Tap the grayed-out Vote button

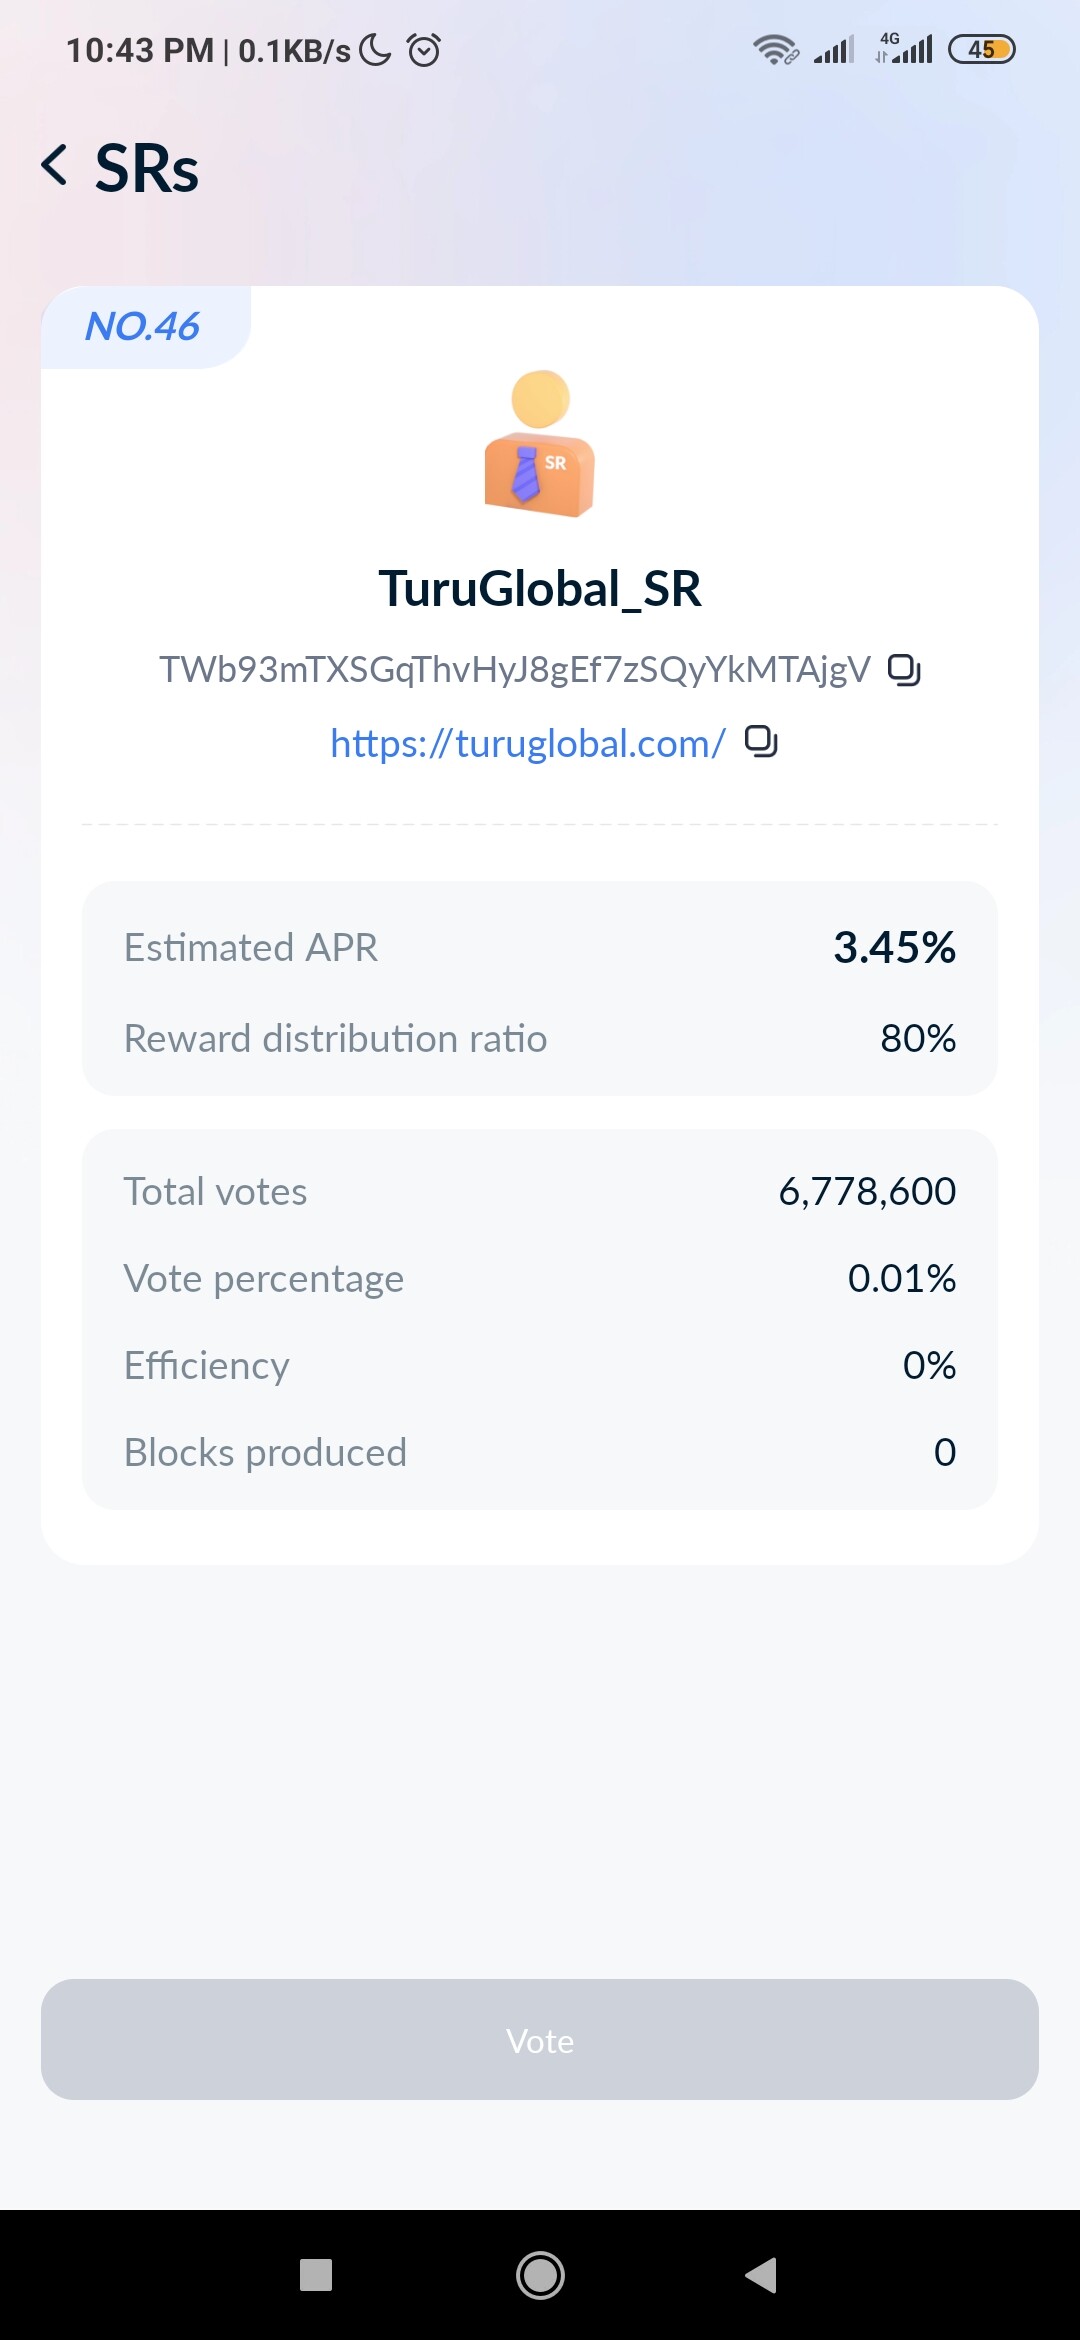540,2040
